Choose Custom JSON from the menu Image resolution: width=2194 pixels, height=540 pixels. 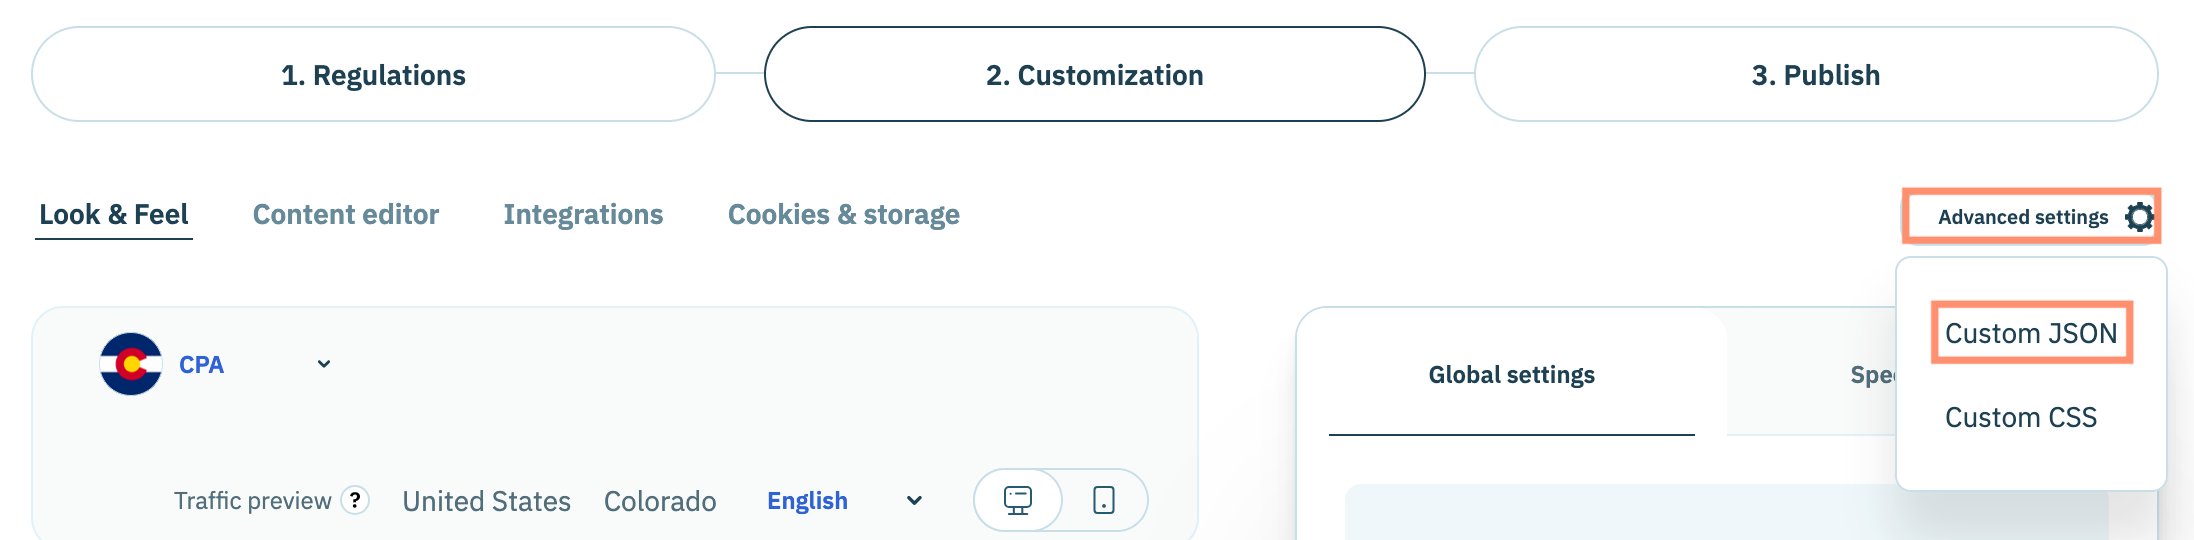[2030, 333]
